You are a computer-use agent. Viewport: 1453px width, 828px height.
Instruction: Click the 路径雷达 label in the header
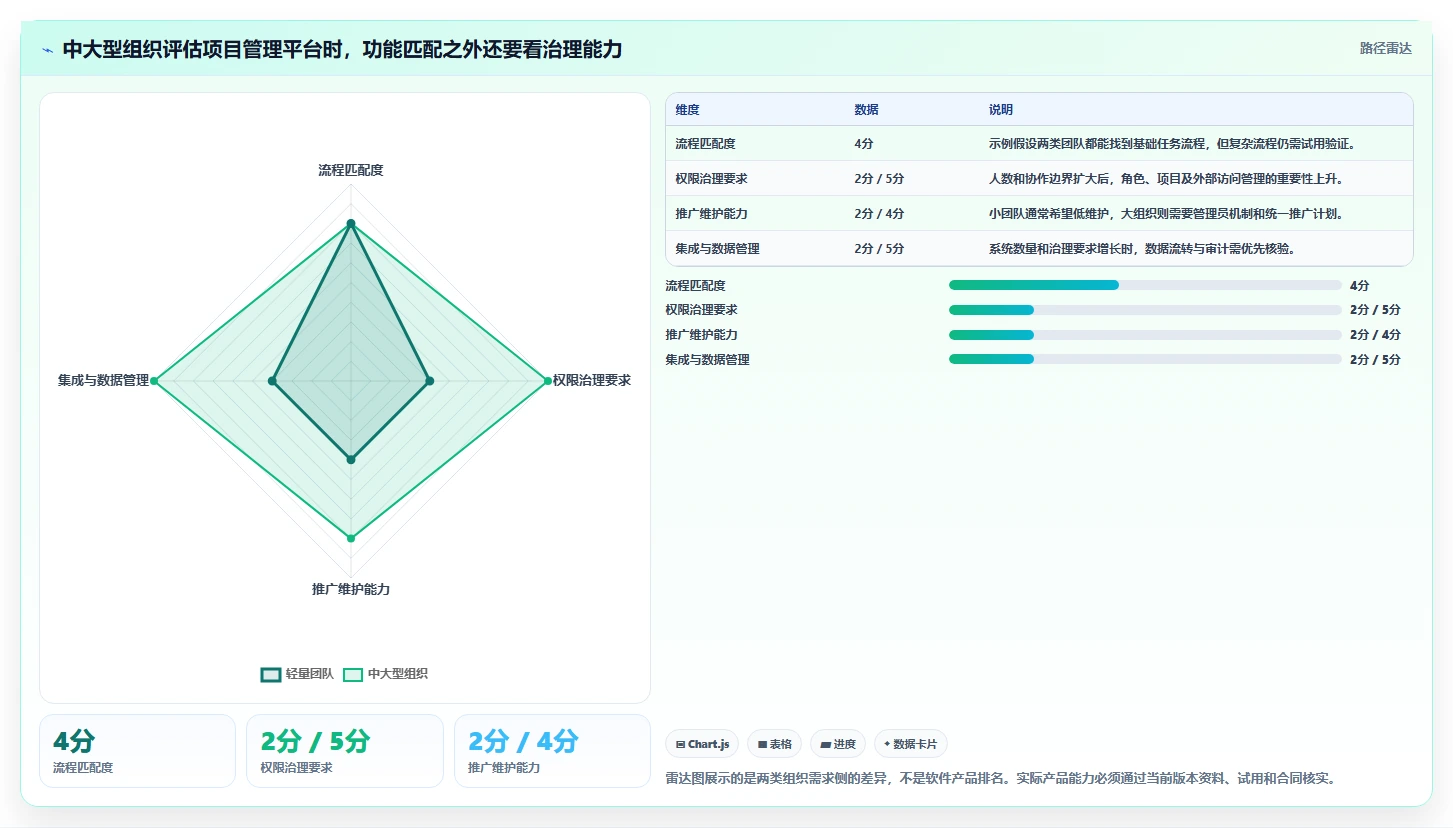click(1385, 48)
